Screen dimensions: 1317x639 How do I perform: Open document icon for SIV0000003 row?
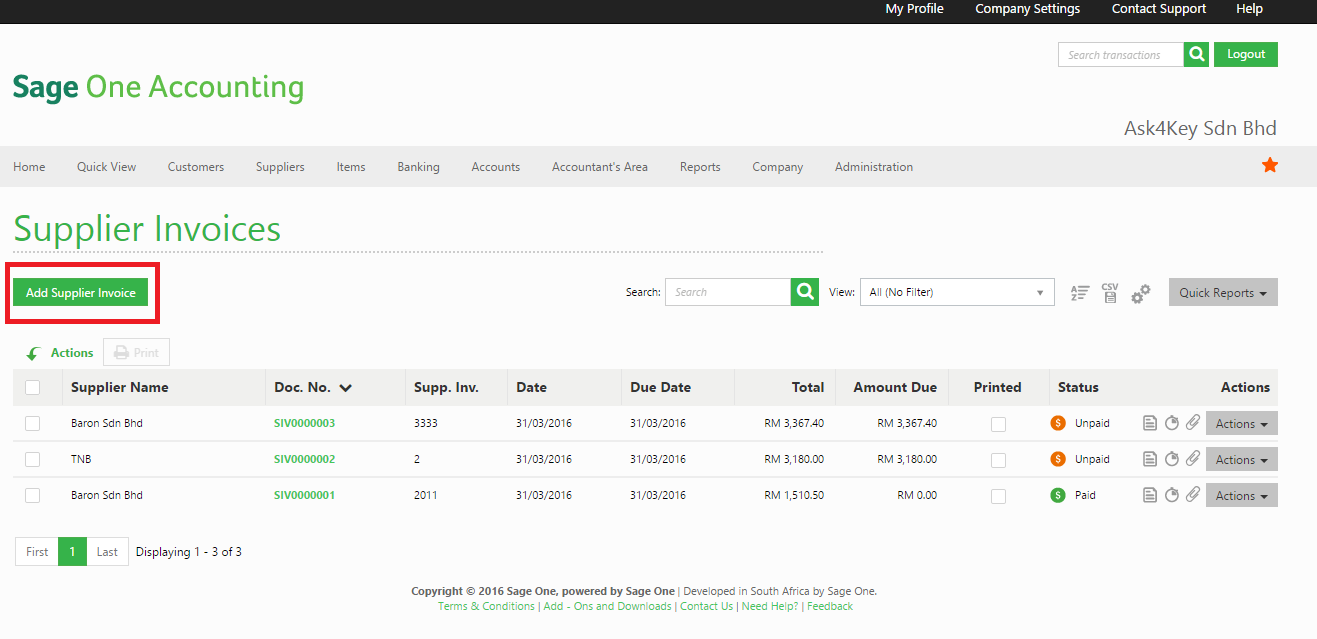(x=1150, y=423)
